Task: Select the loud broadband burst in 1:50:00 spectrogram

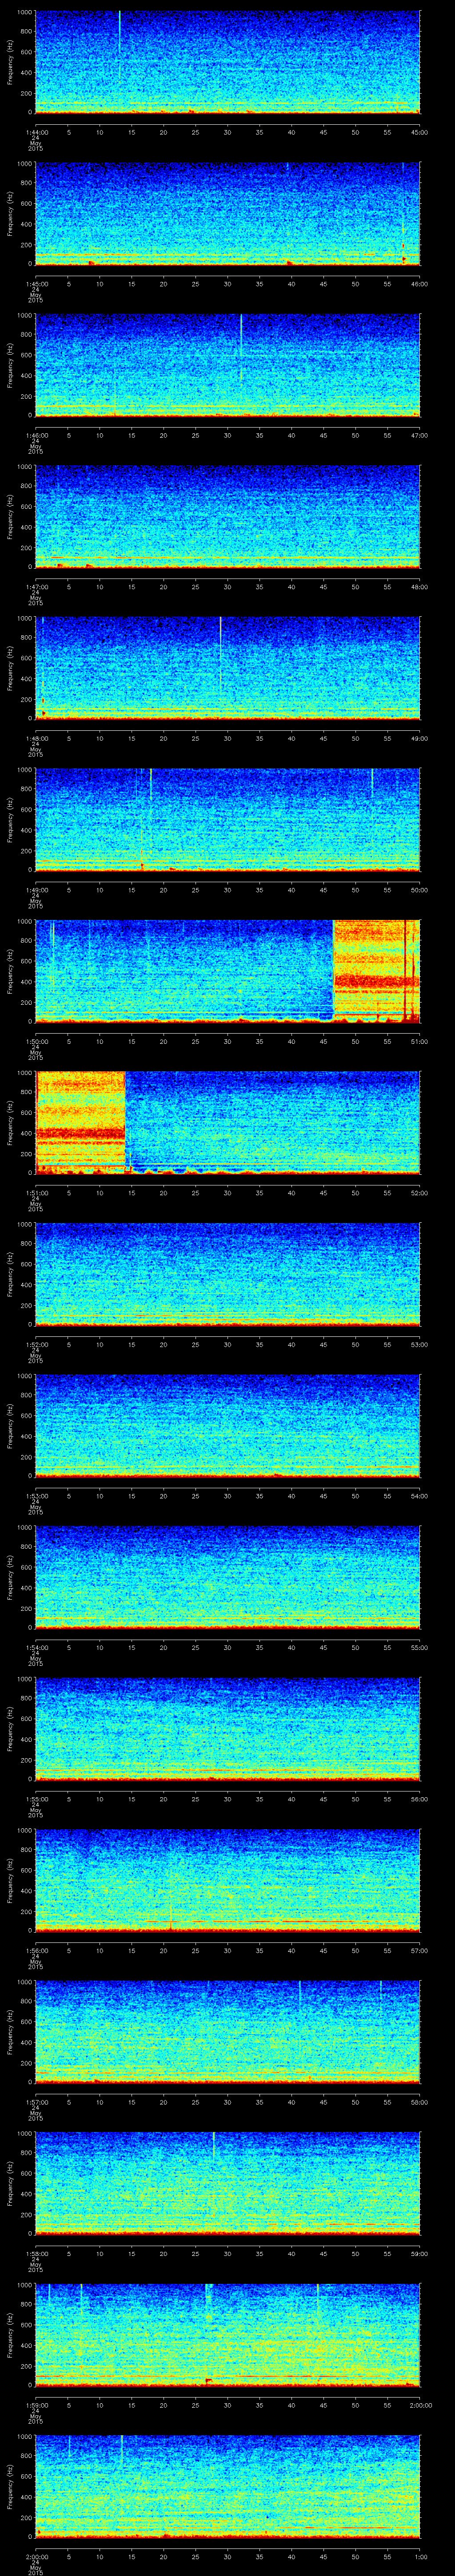Action: coord(376,970)
